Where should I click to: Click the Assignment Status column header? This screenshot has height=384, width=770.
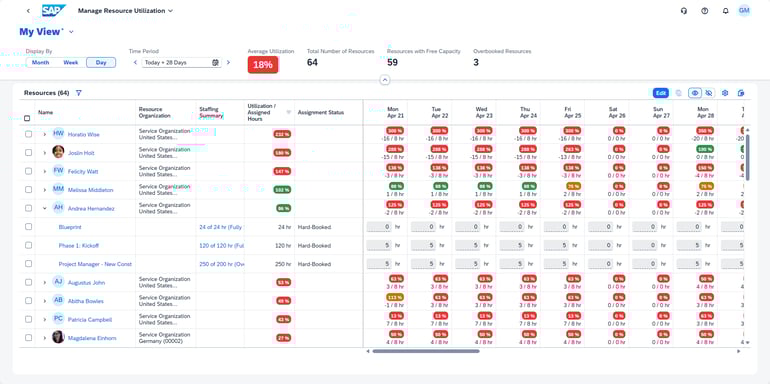pyautogui.click(x=329, y=112)
